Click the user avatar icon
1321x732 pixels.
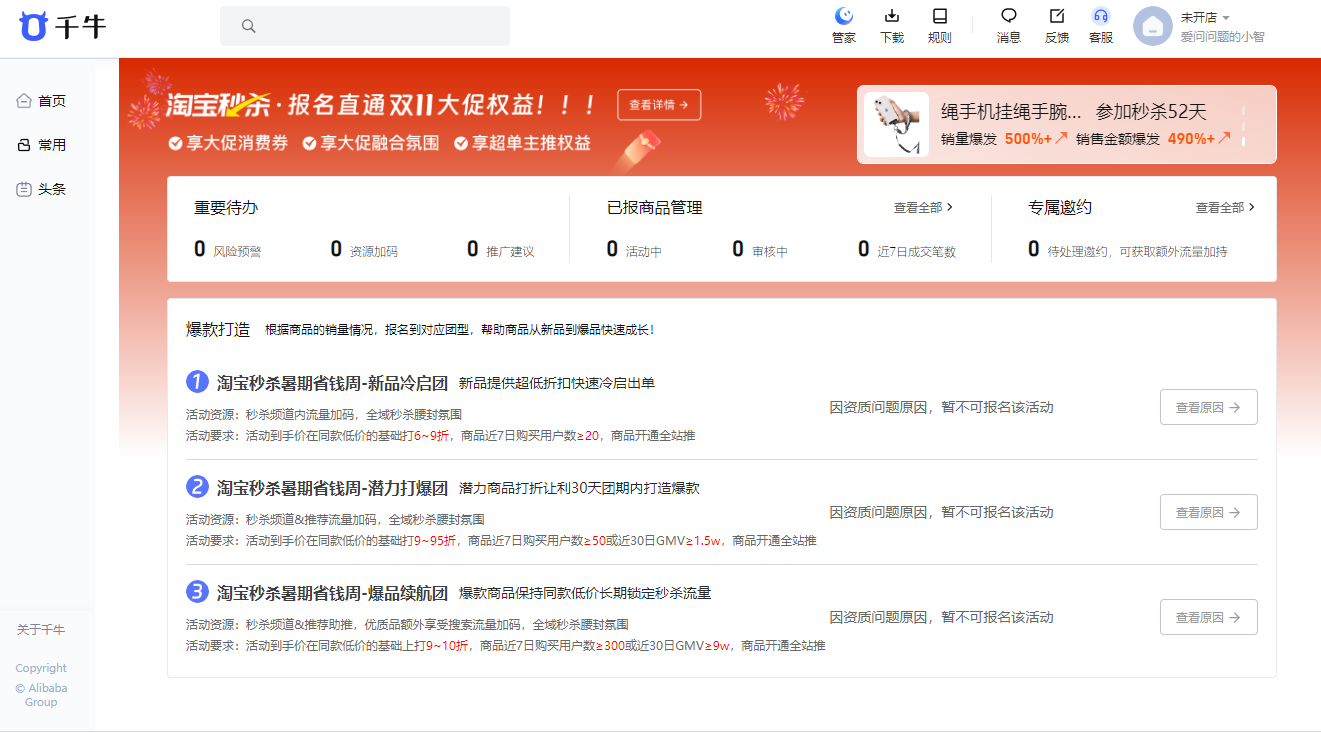1152,26
